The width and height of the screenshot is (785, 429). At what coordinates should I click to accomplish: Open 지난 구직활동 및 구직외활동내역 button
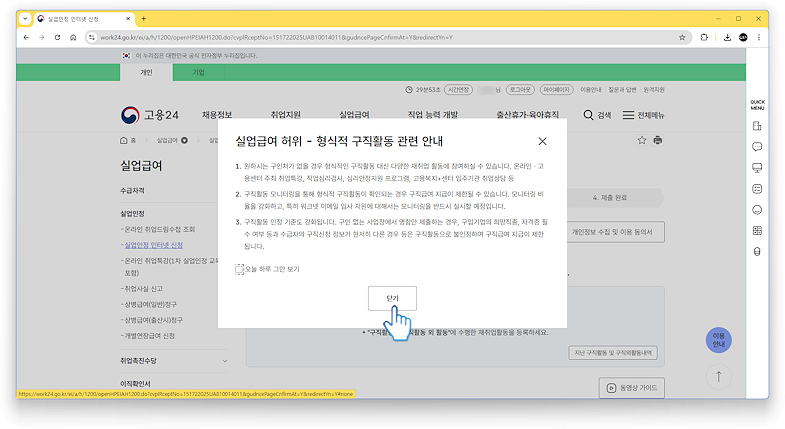click(x=613, y=353)
